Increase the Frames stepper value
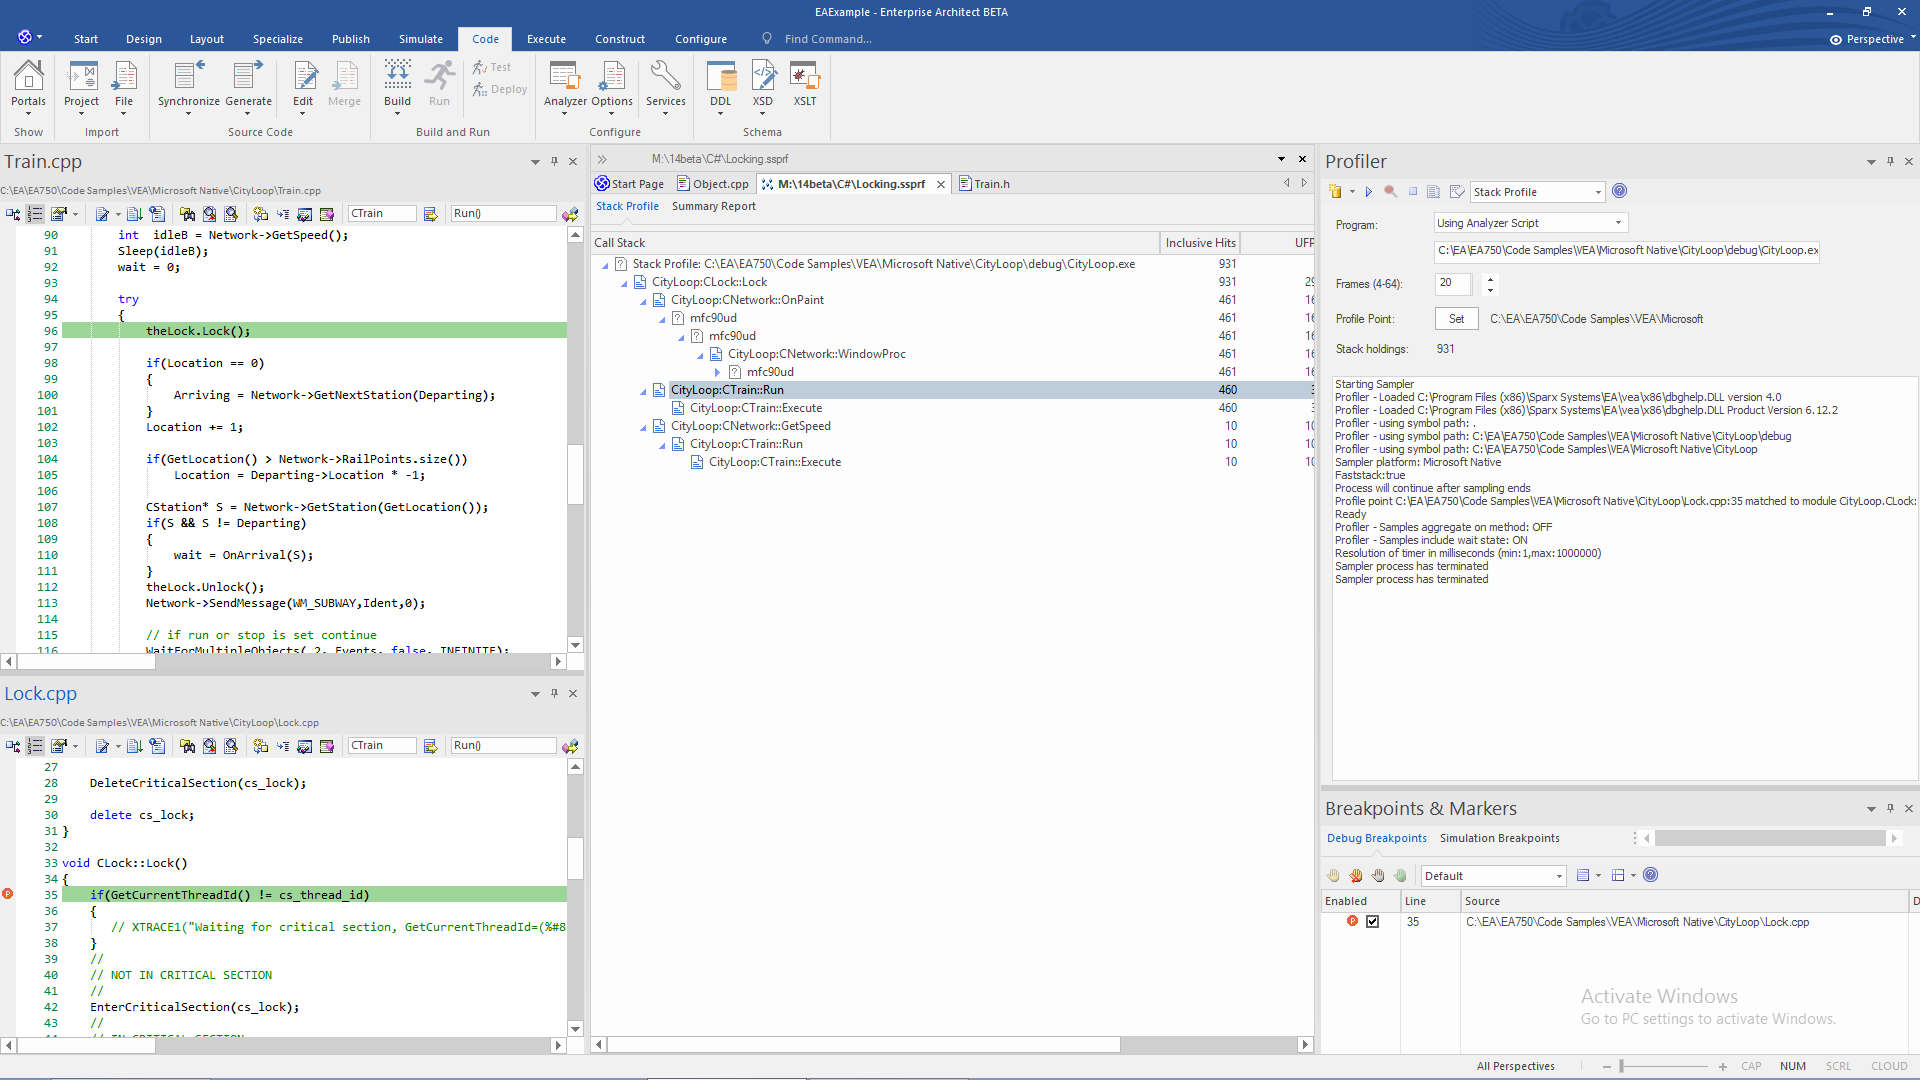 coord(1490,279)
